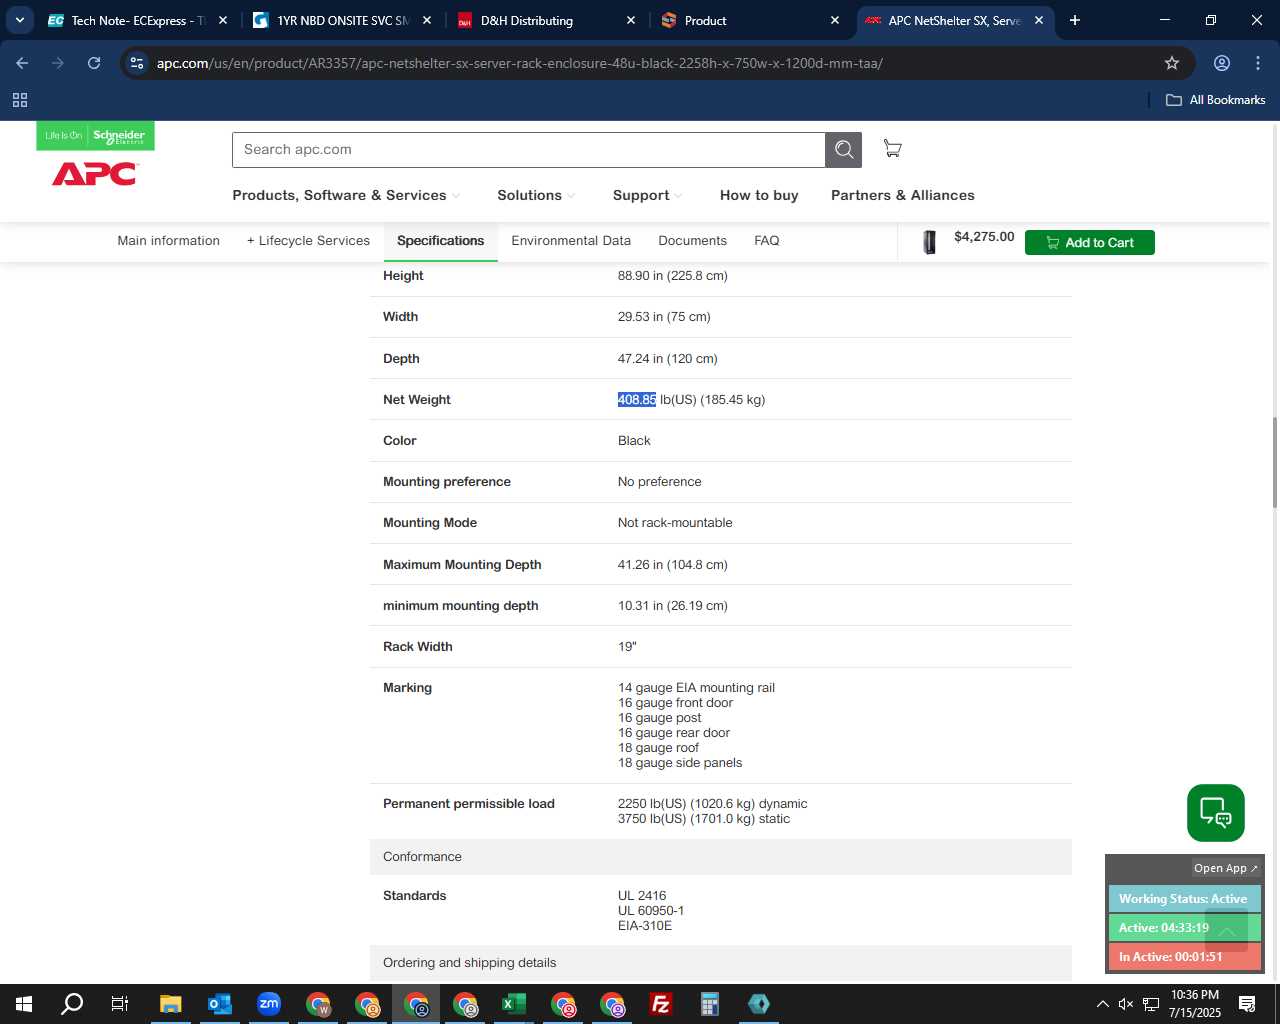Switch to Excel on the taskbar
Image resolution: width=1280 pixels, height=1024 pixels.
[x=513, y=1004]
